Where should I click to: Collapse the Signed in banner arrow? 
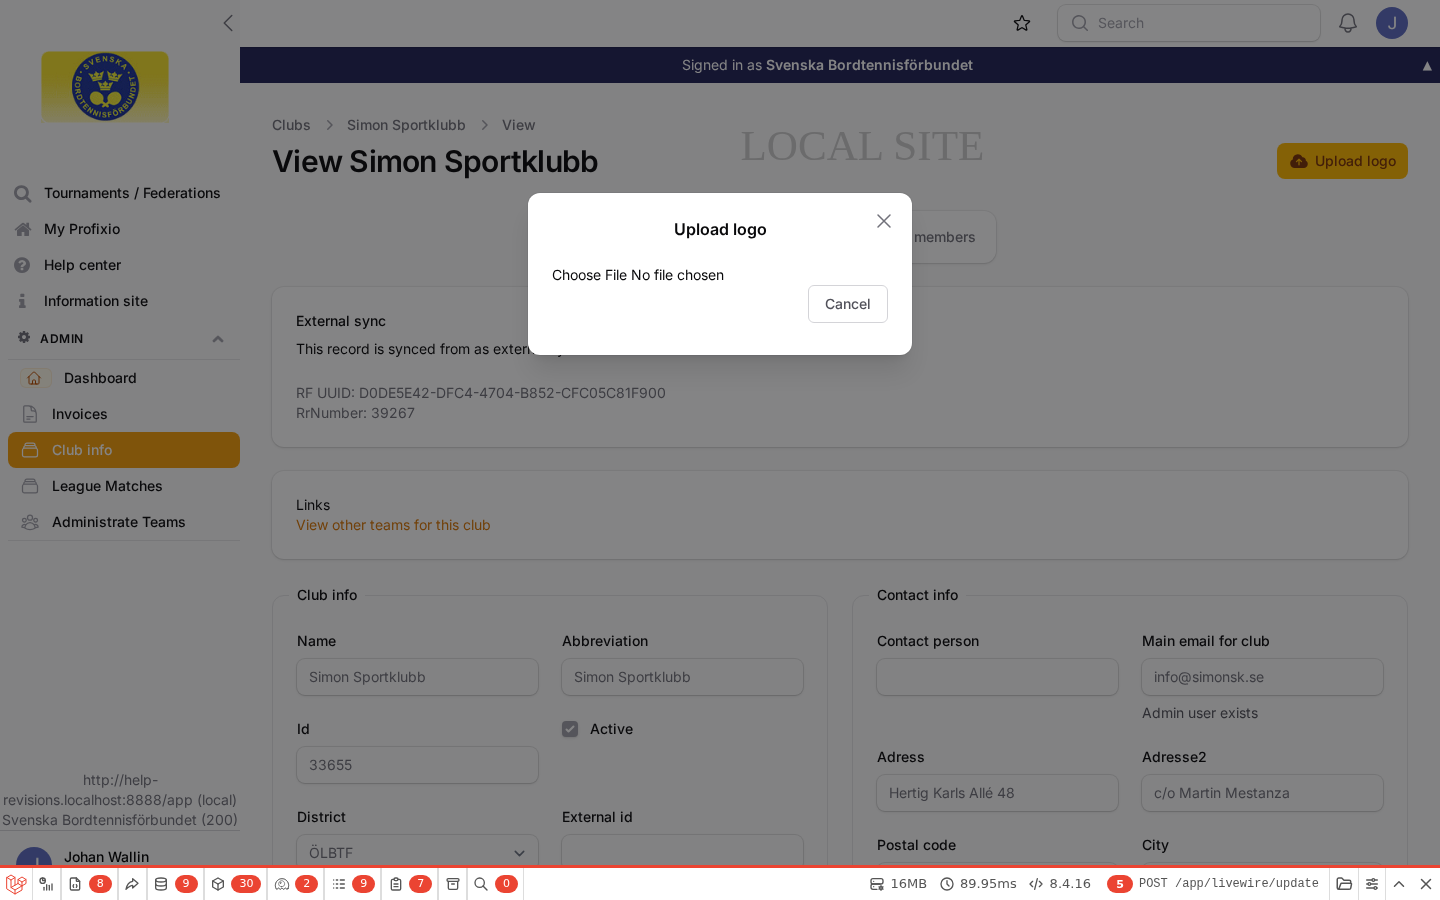tap(1427, 66)
